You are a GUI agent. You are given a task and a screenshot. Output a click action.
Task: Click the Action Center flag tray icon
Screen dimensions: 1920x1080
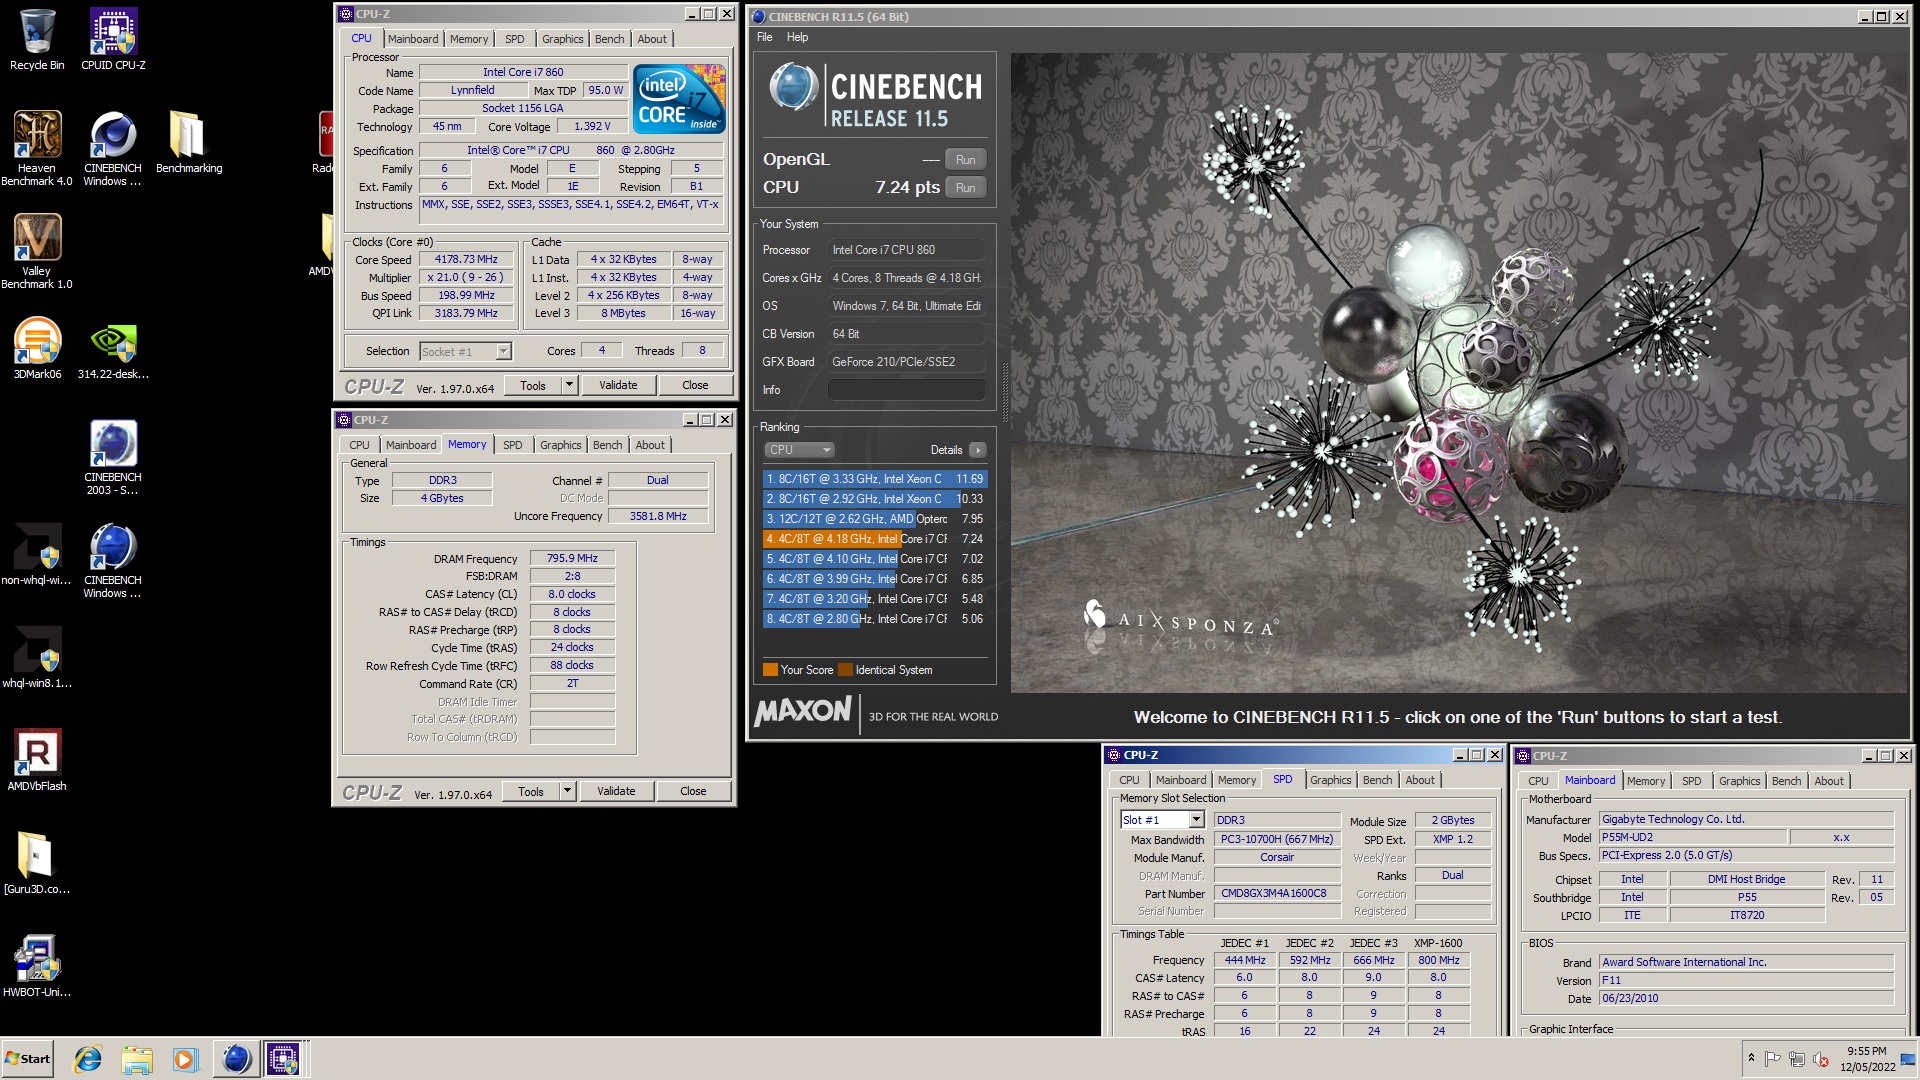click(x=1773, y=1059)
